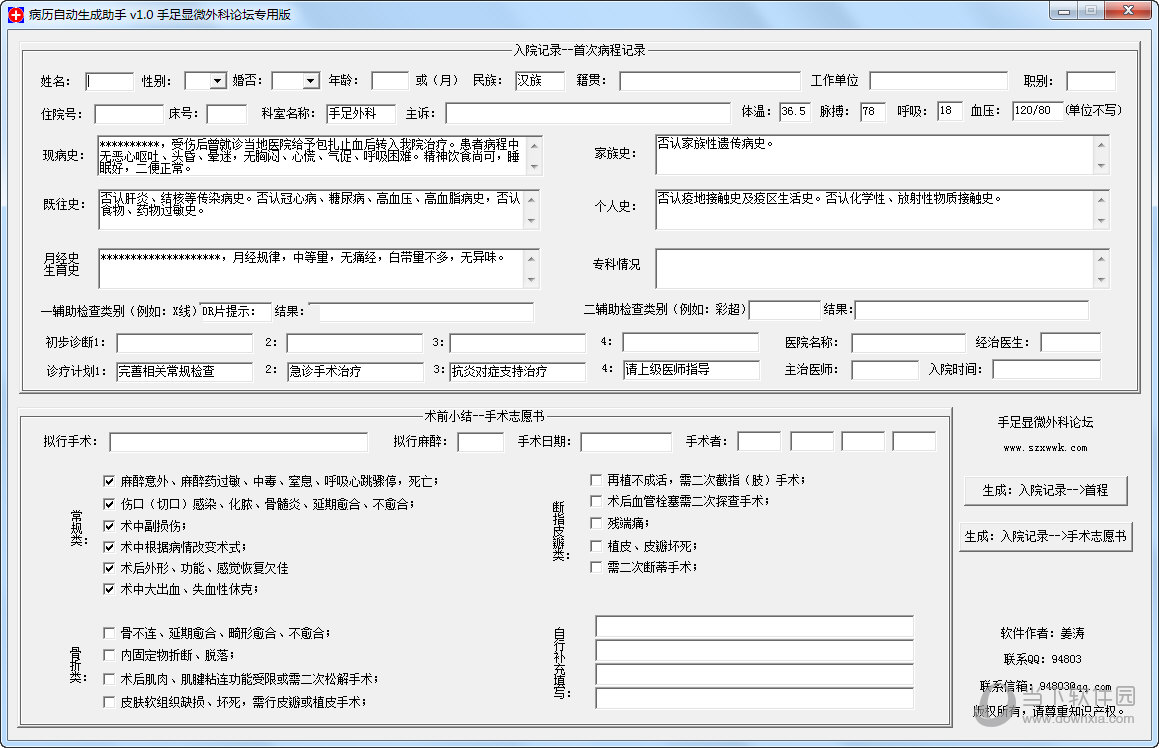
Task: Focus the 初步诊断1 input field
Action: coord(185,343)
